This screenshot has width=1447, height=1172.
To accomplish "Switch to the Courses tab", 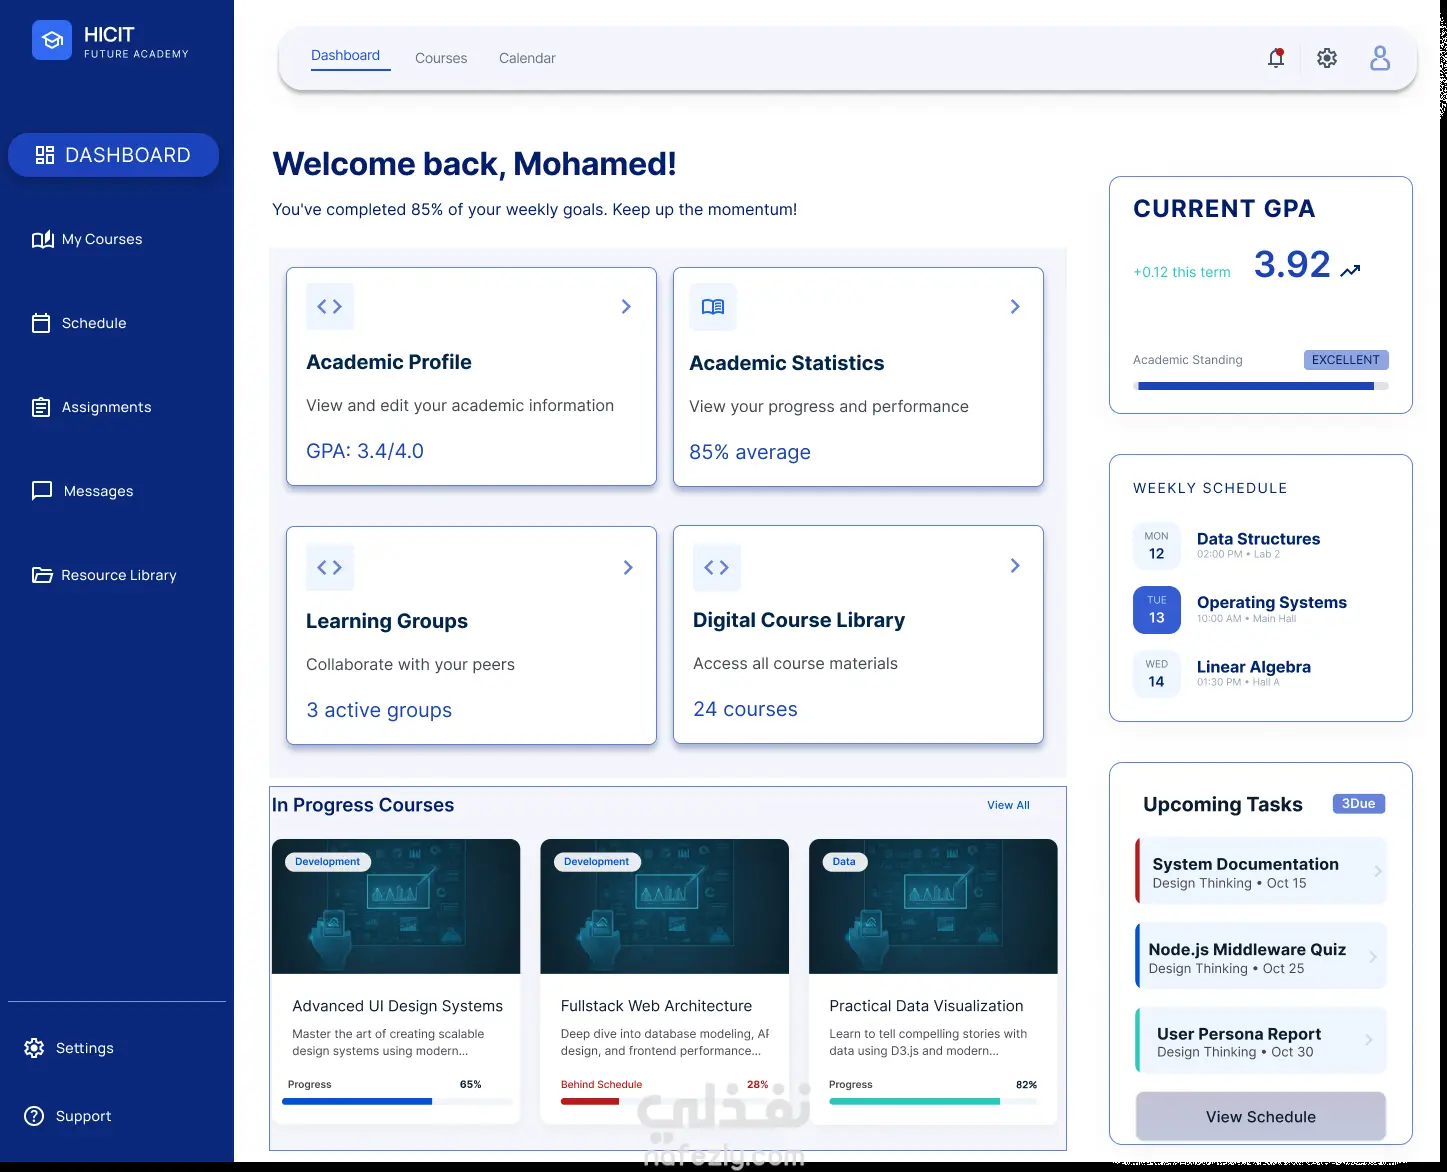I will [x=441, y=58].
